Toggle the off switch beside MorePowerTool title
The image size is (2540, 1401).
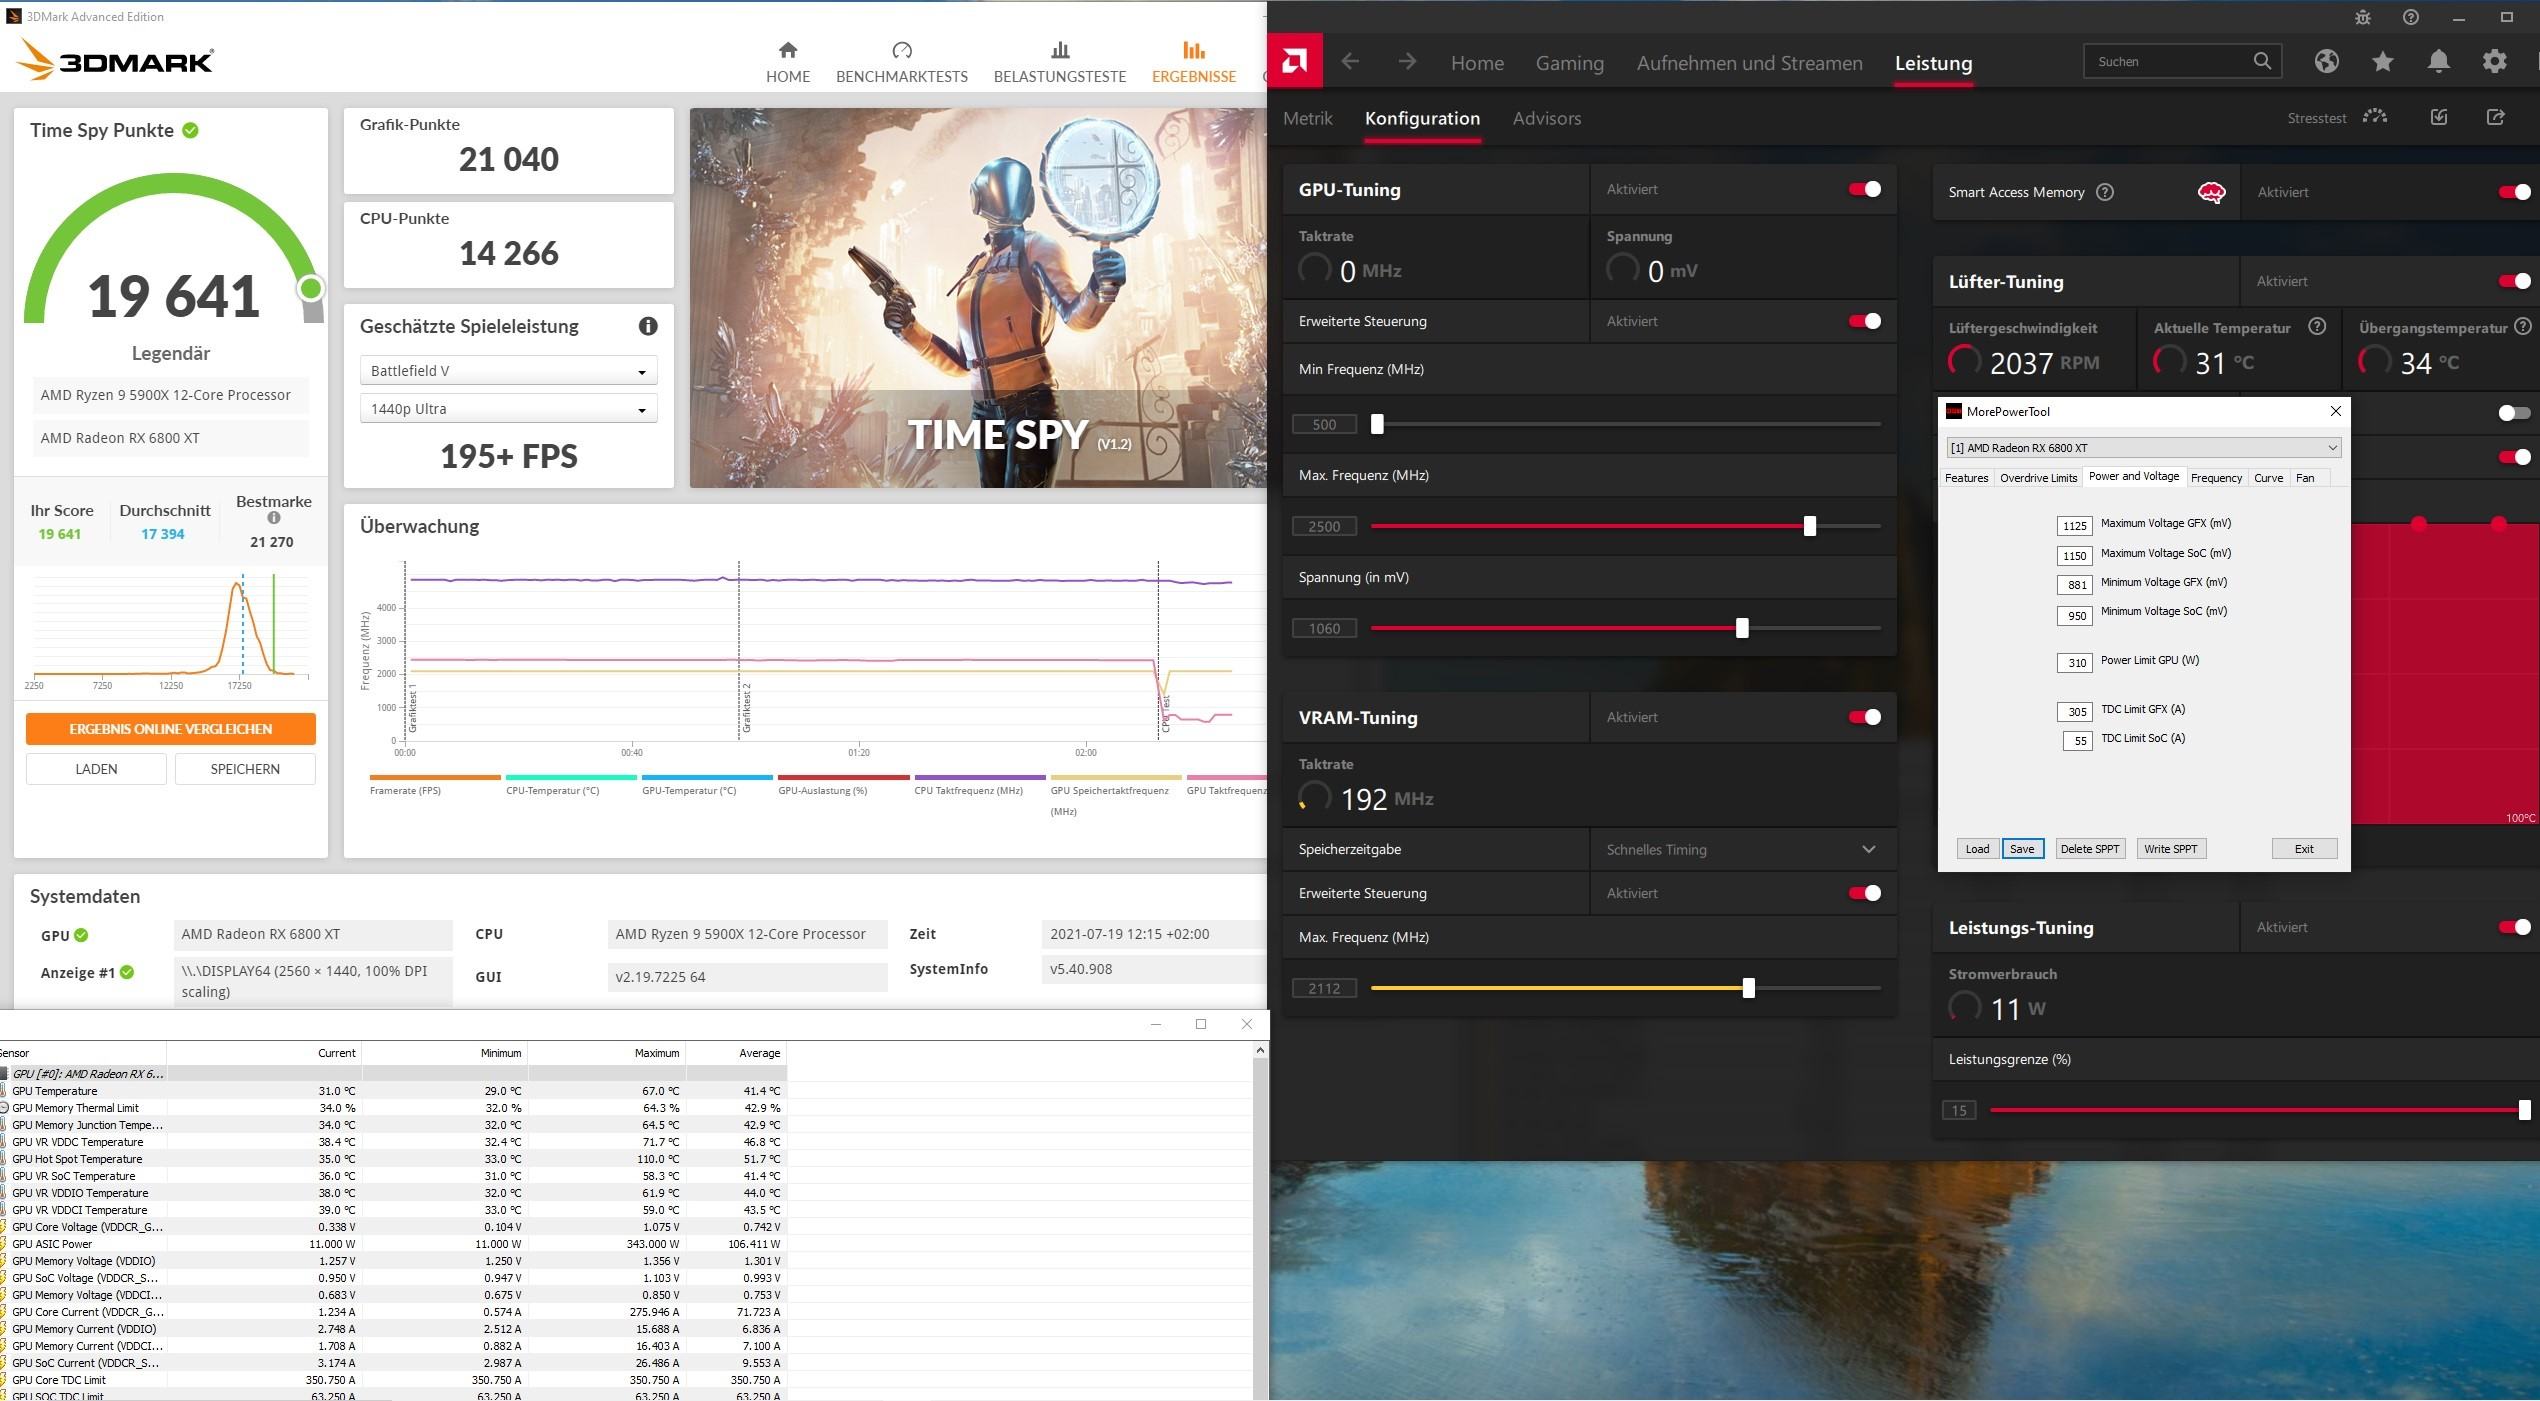[x=2513, y=413]
